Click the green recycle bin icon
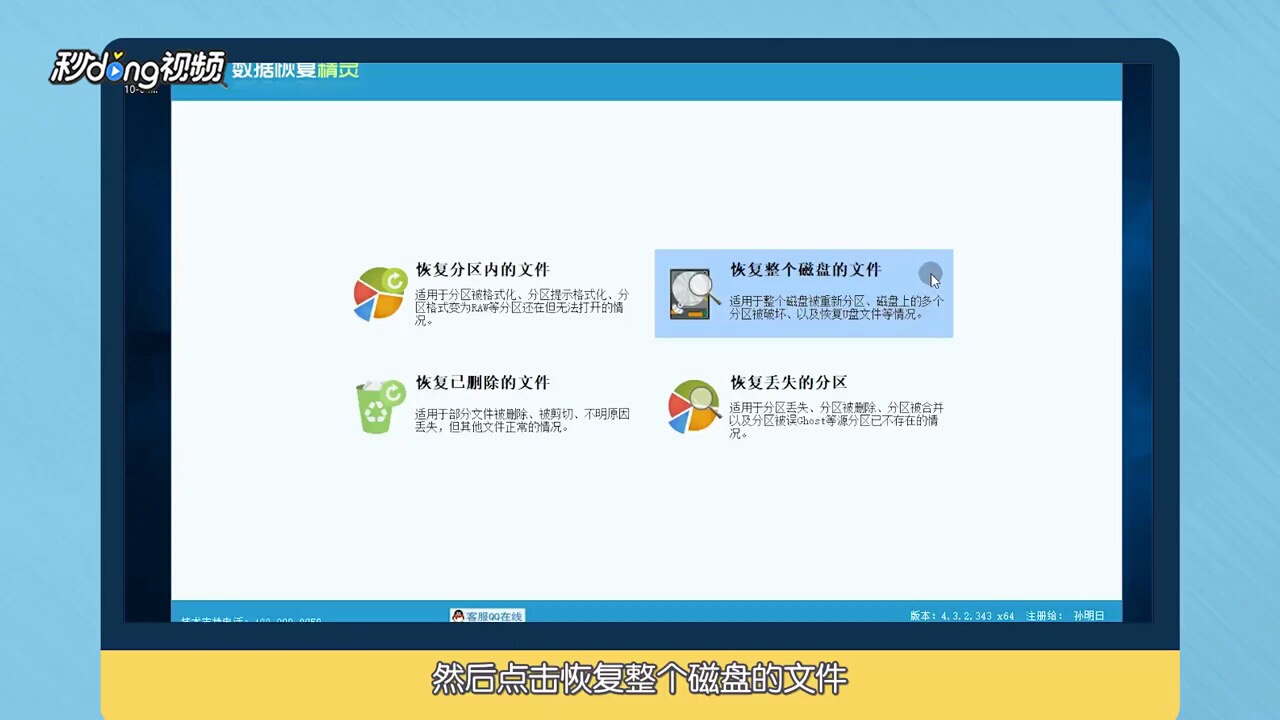The height and width of the screenshot is (720, 1280). 379,406
